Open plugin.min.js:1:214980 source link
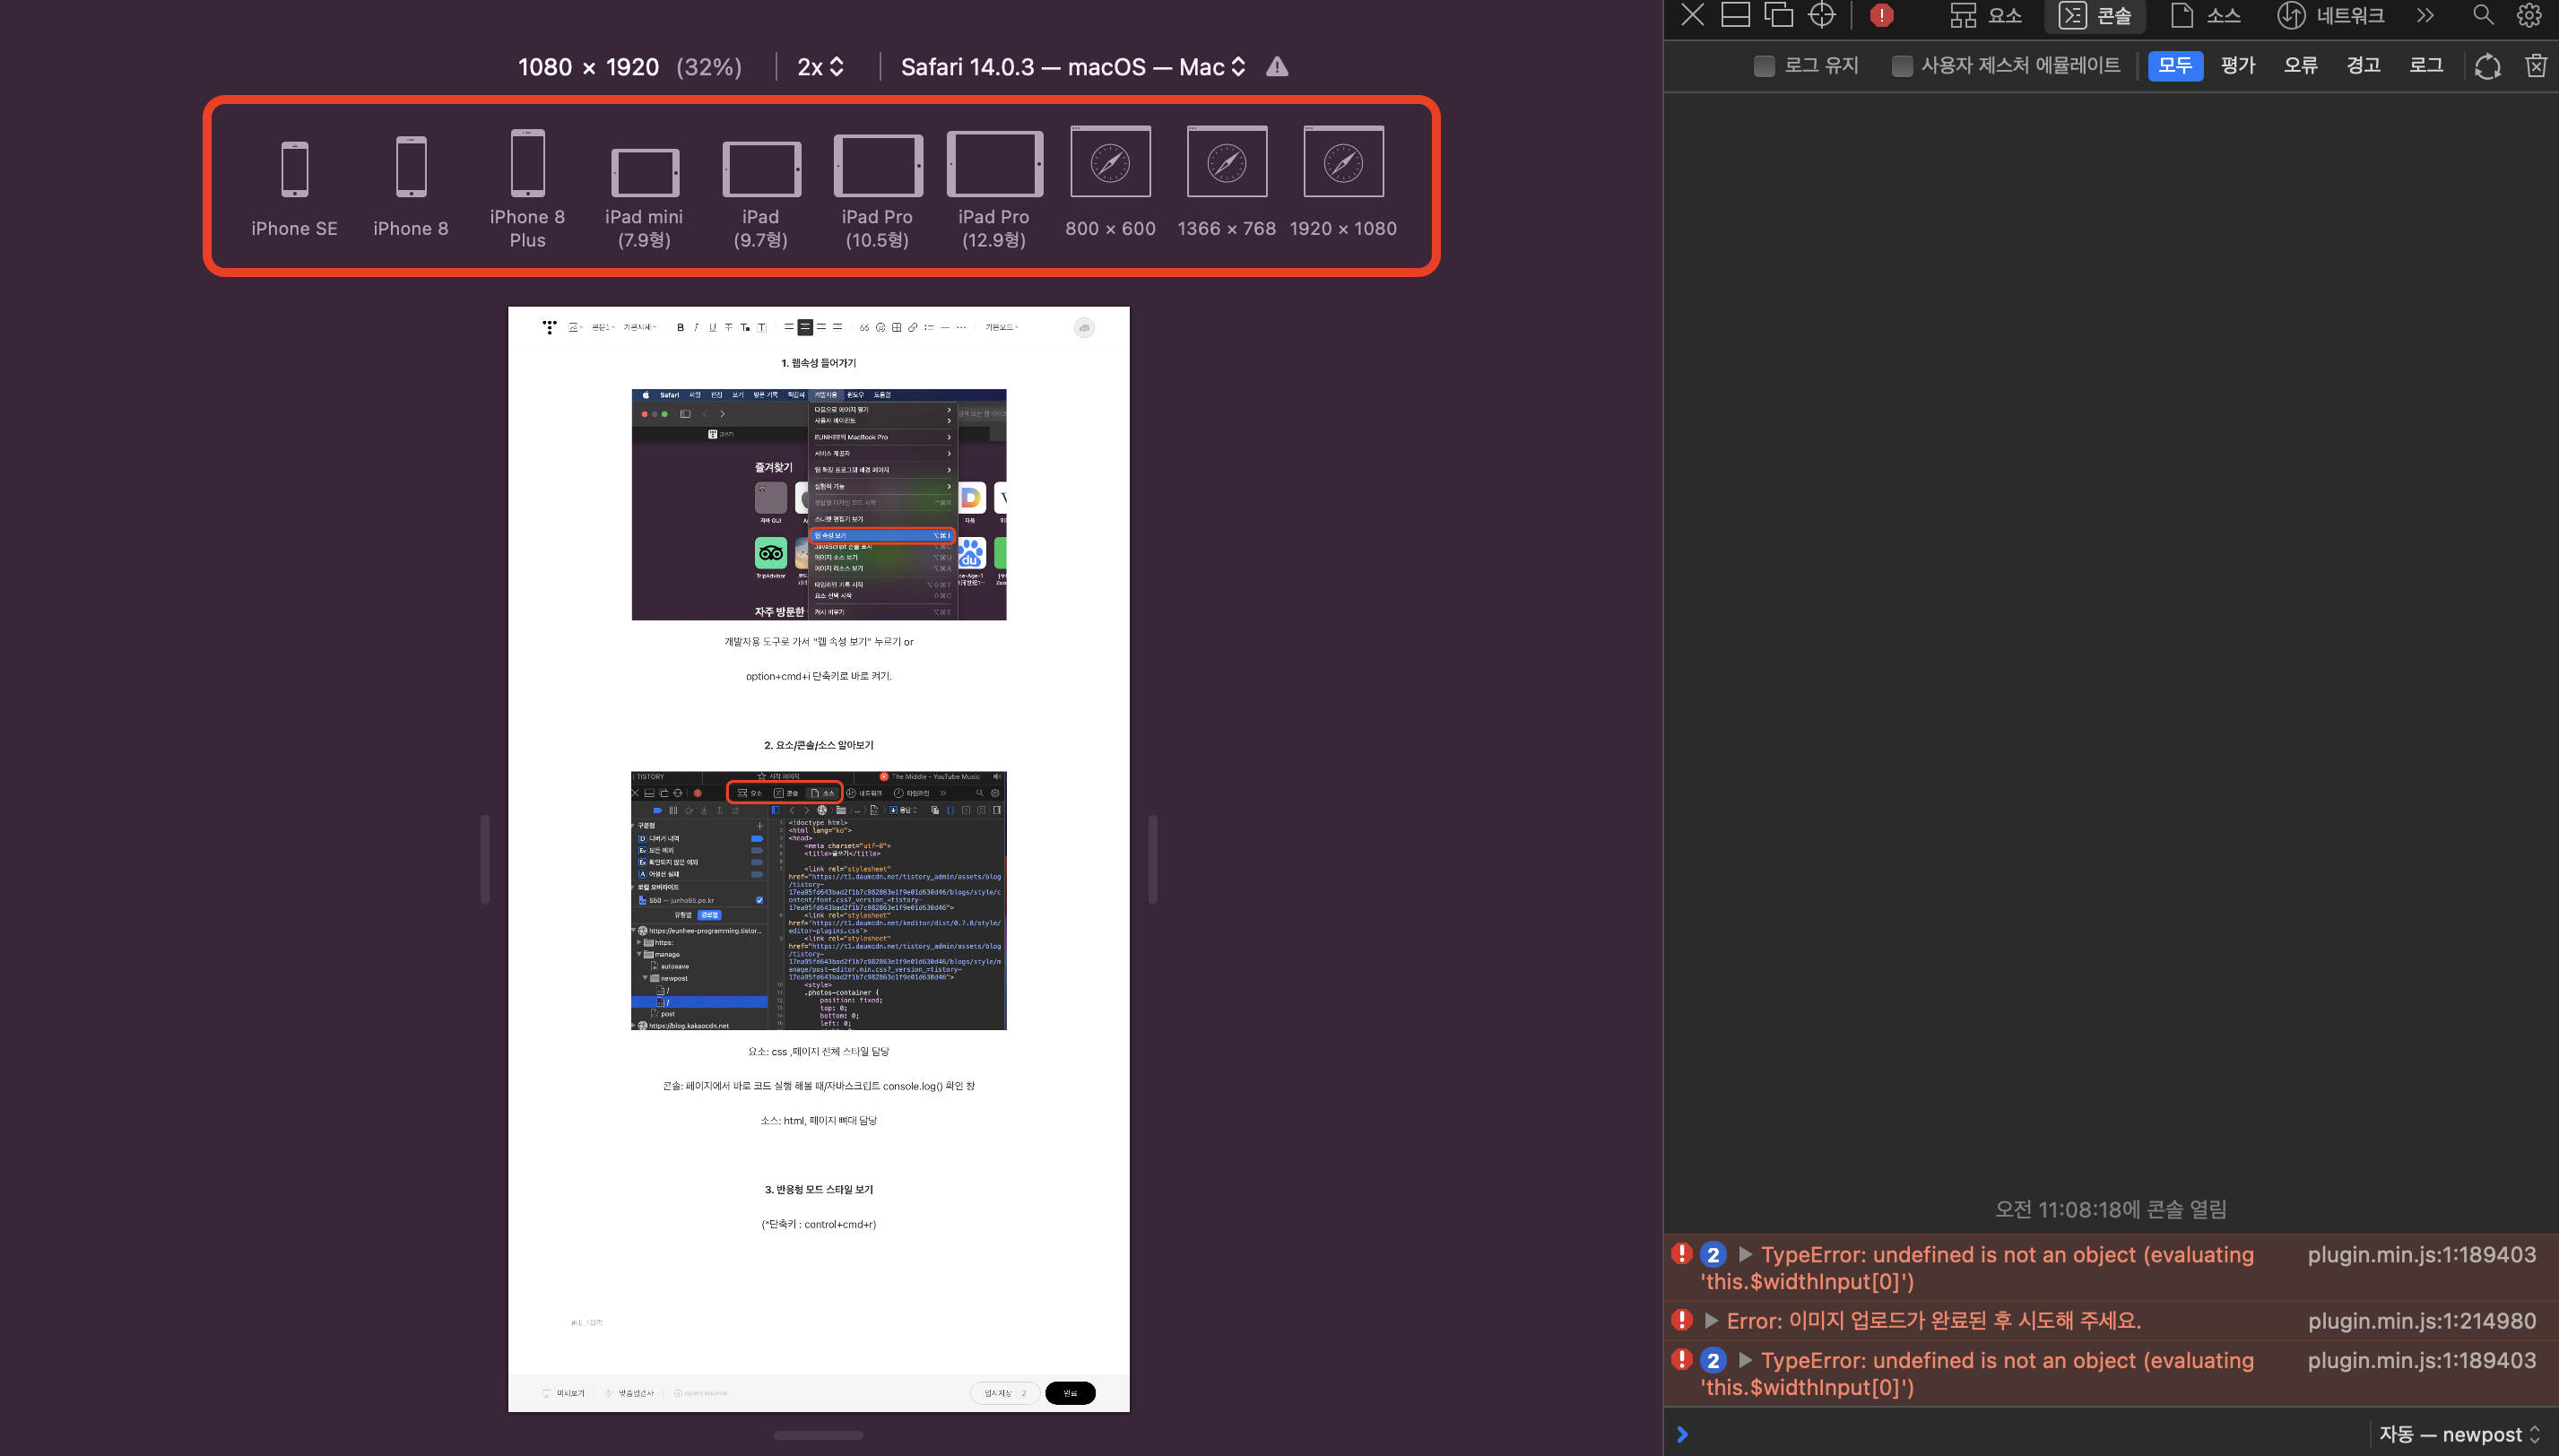Viewport: 2559px width, 1456px height. [x=2421, y=1321]
